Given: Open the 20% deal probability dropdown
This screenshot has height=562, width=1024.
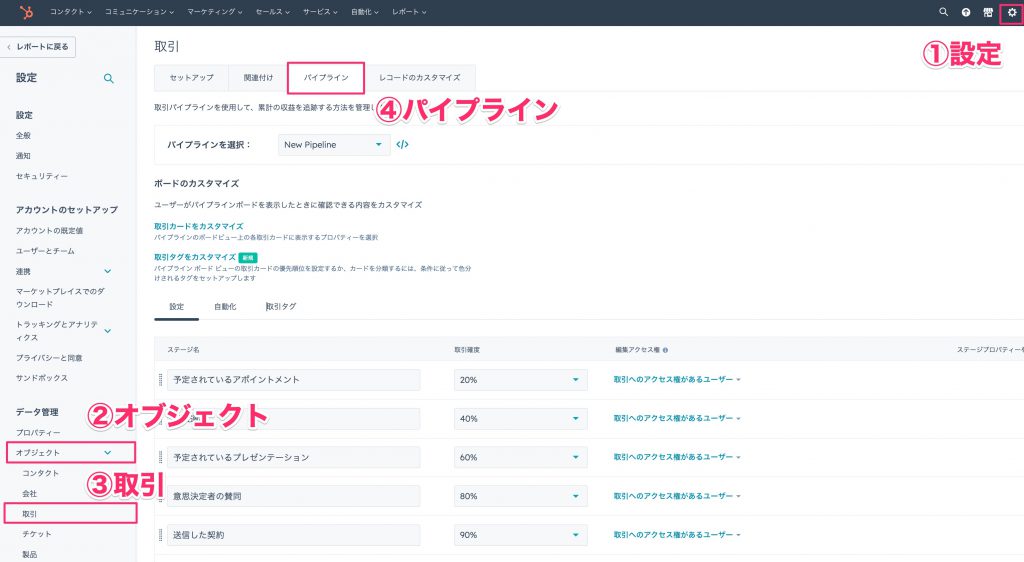Looking at the screenshot, I should (520, 379).
